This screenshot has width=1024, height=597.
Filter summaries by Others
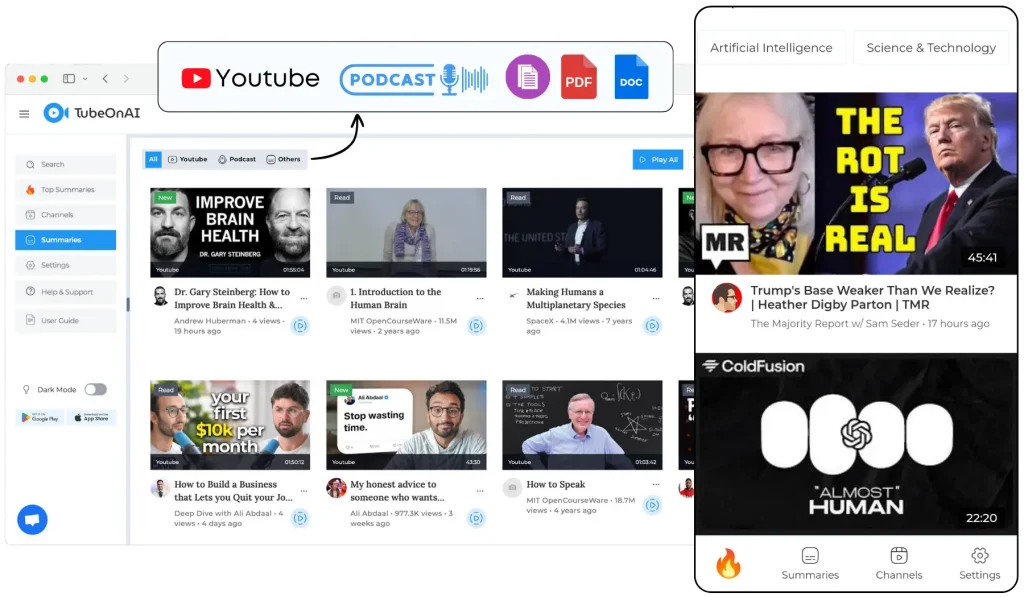pos(283,159)
